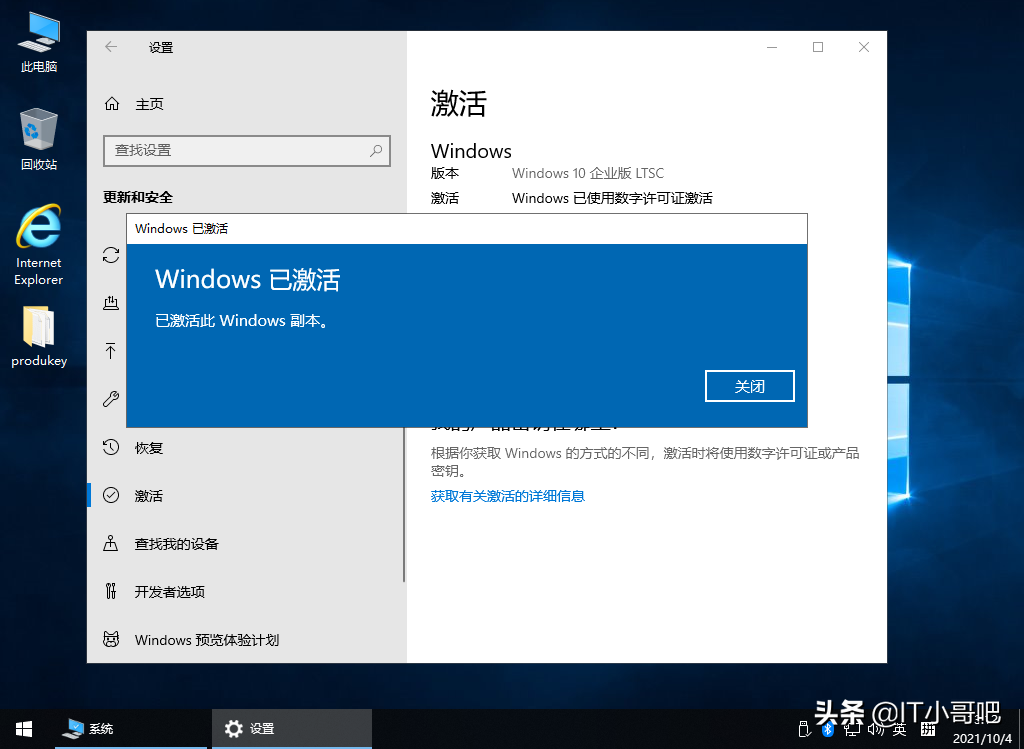This screenshot has height=749, width=1024.
Task: Click the 更新和安全 section heading
Action: coord(138,197)
